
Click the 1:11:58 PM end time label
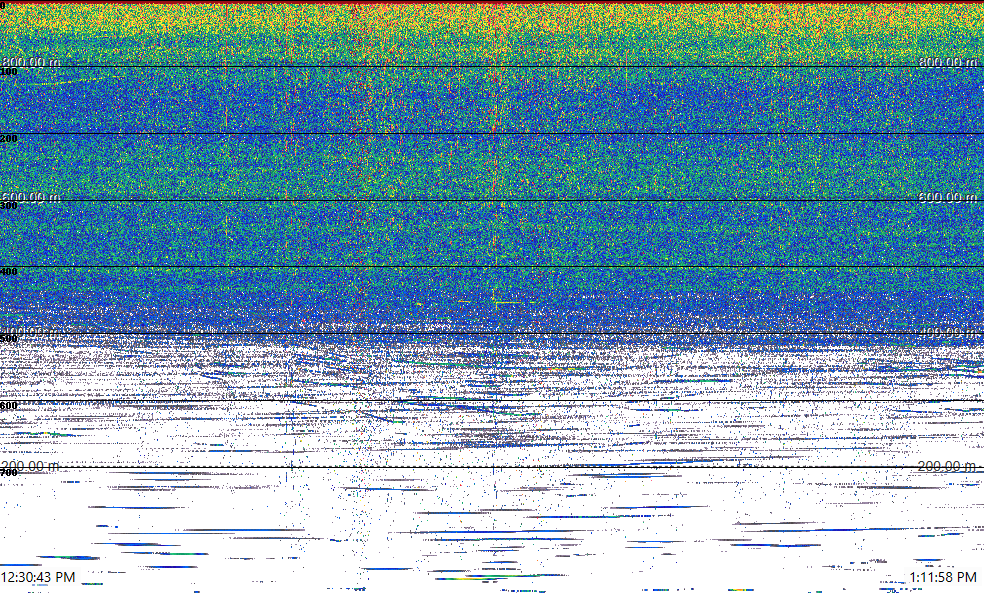pos(943,577)
